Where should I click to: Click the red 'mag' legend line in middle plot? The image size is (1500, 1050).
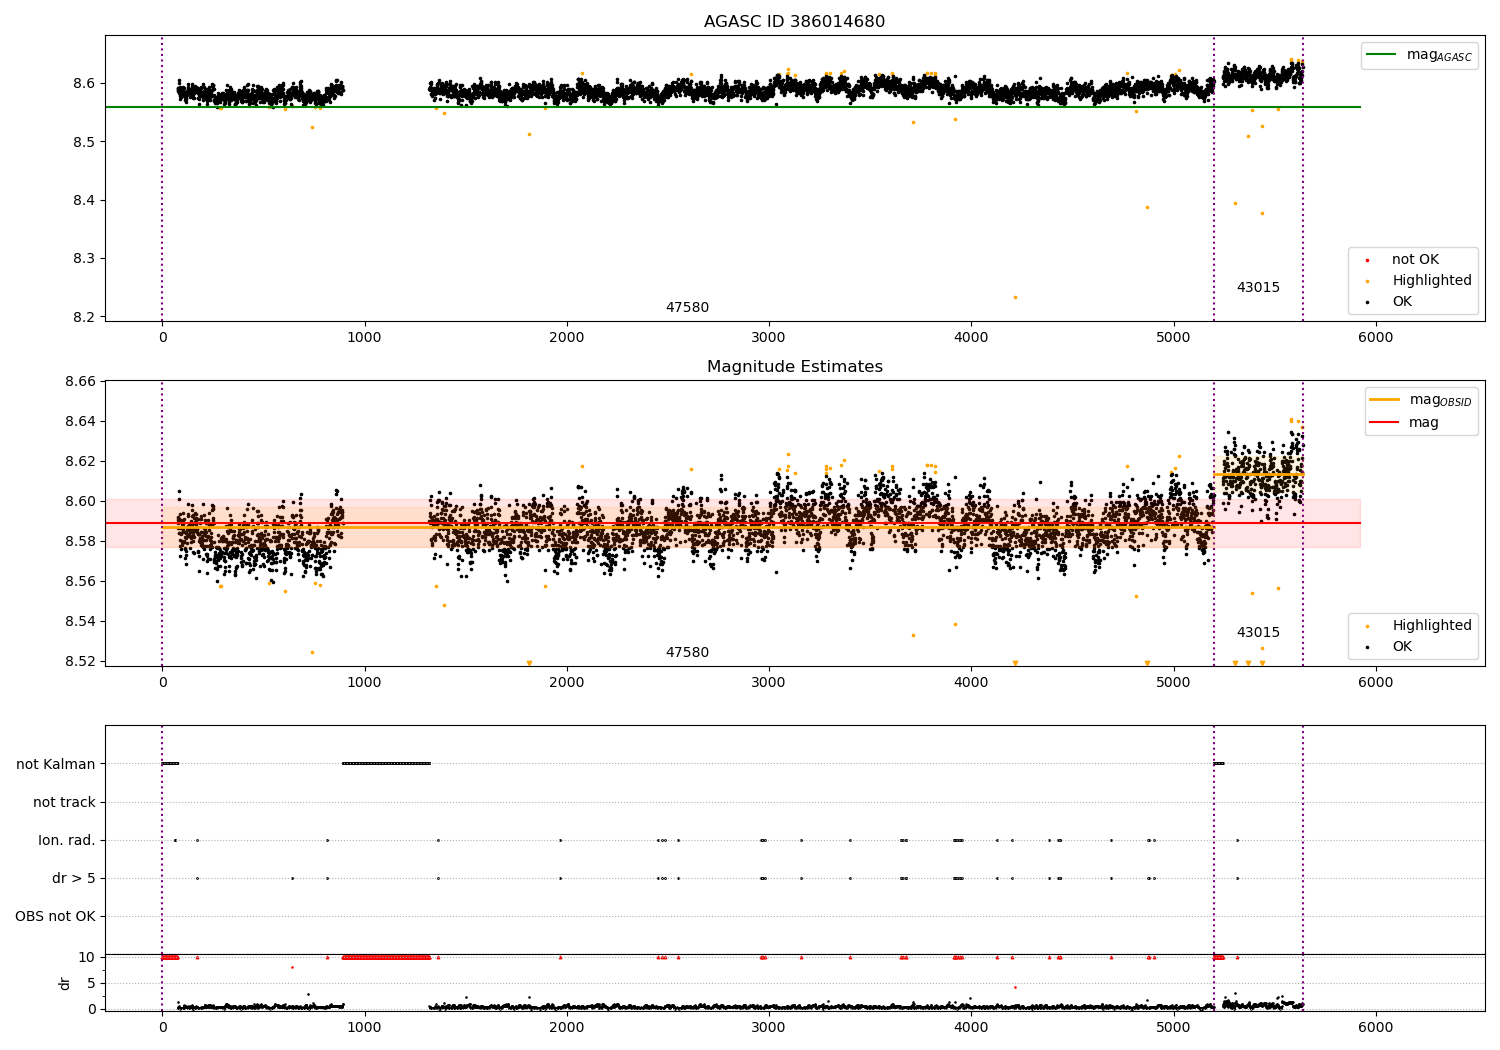point(1385,422)
